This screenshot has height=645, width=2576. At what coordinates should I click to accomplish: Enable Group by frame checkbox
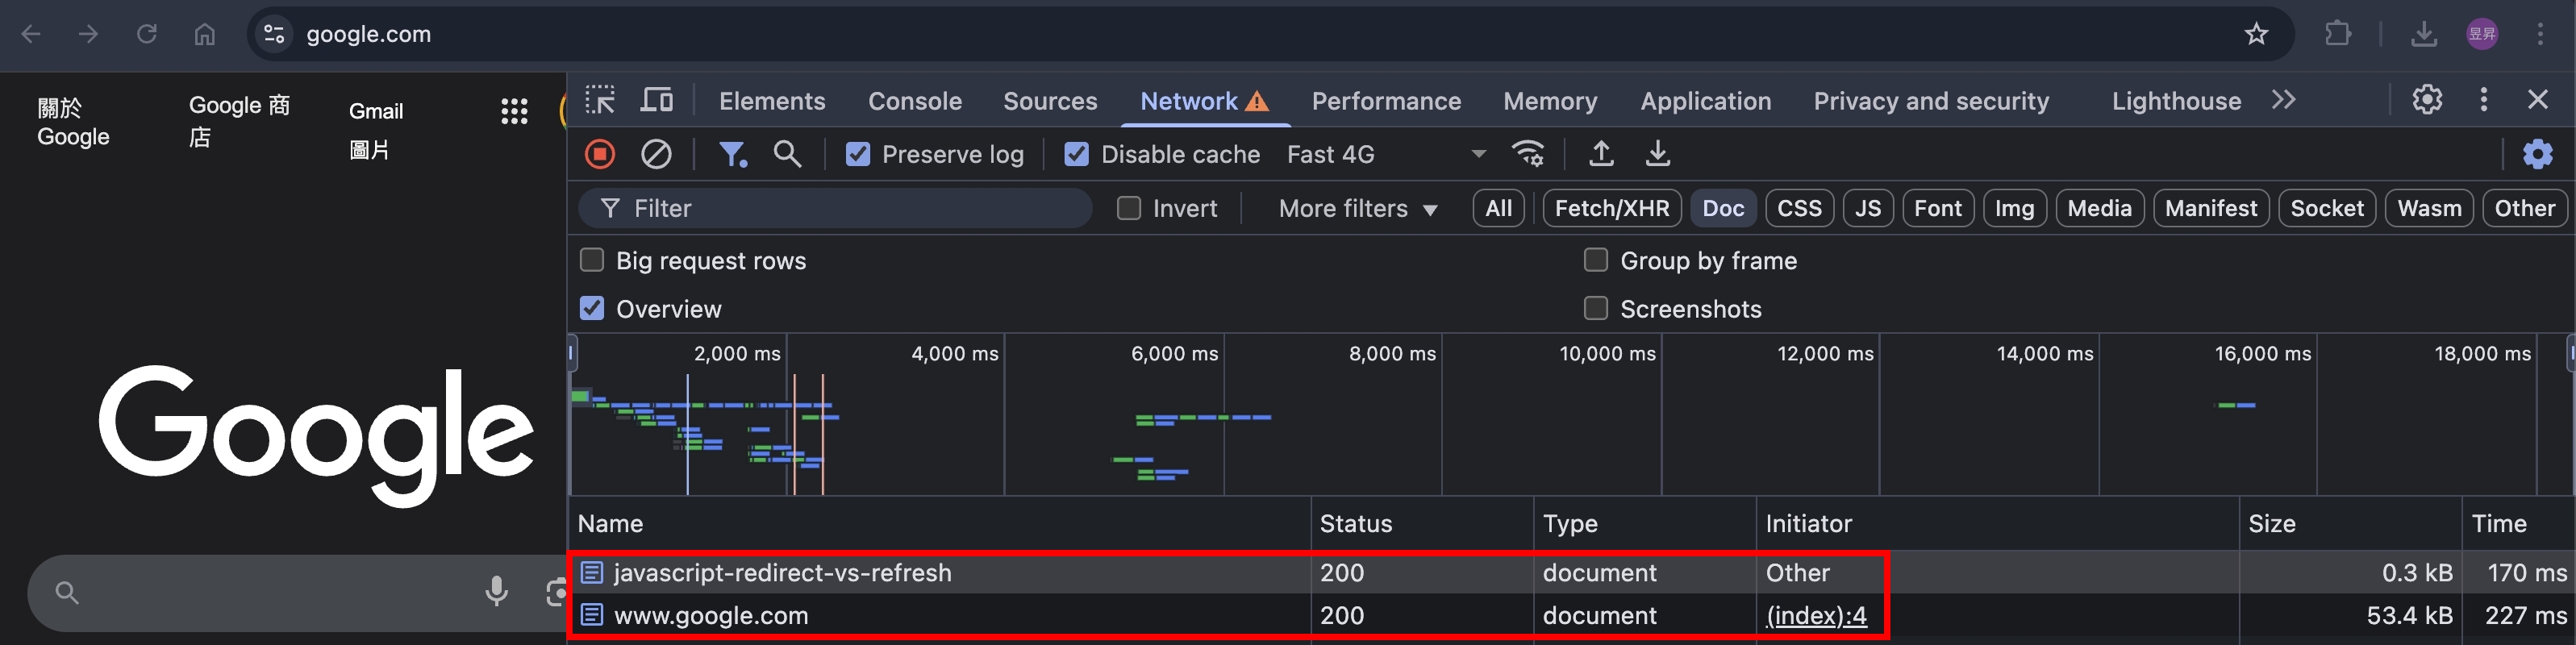pyautogui.click(x=1595, y=260)
